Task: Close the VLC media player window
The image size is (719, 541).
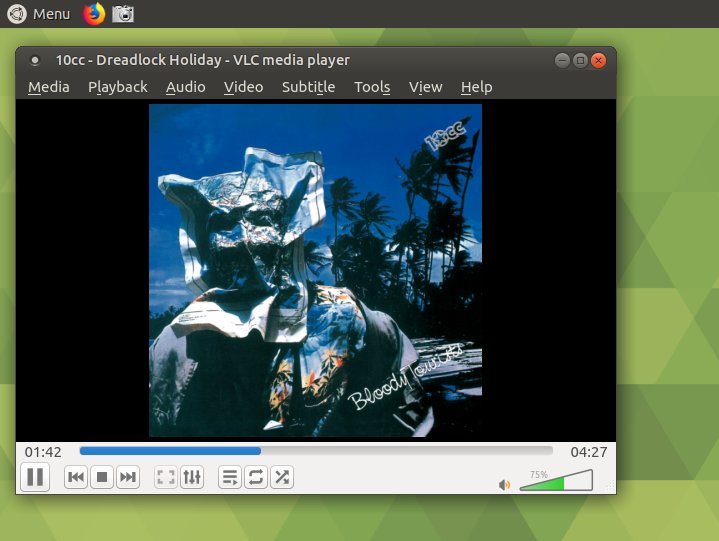Action: click(598, 60)
